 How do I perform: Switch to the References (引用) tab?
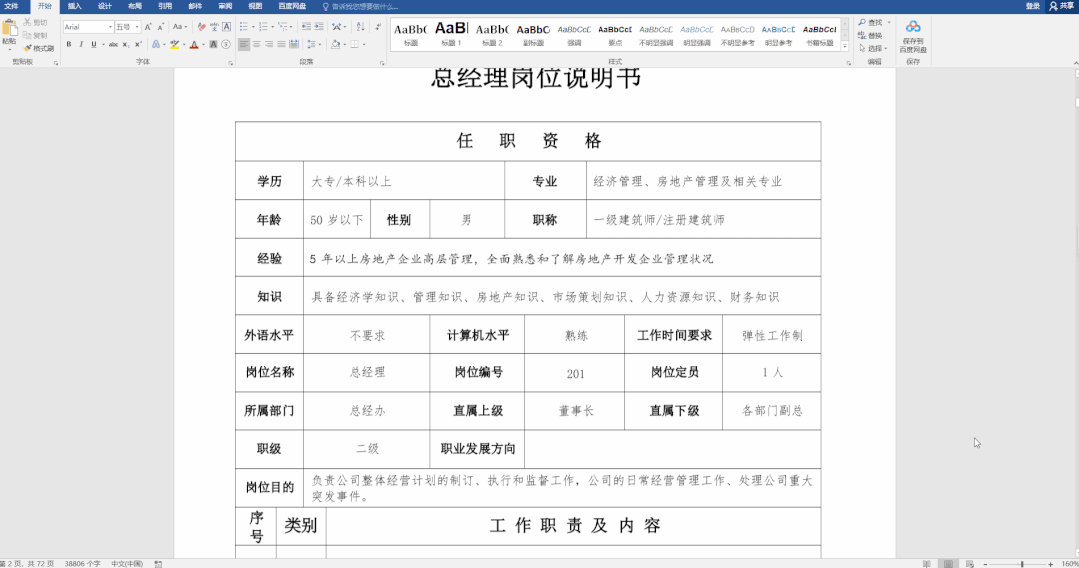coord(165,6)
